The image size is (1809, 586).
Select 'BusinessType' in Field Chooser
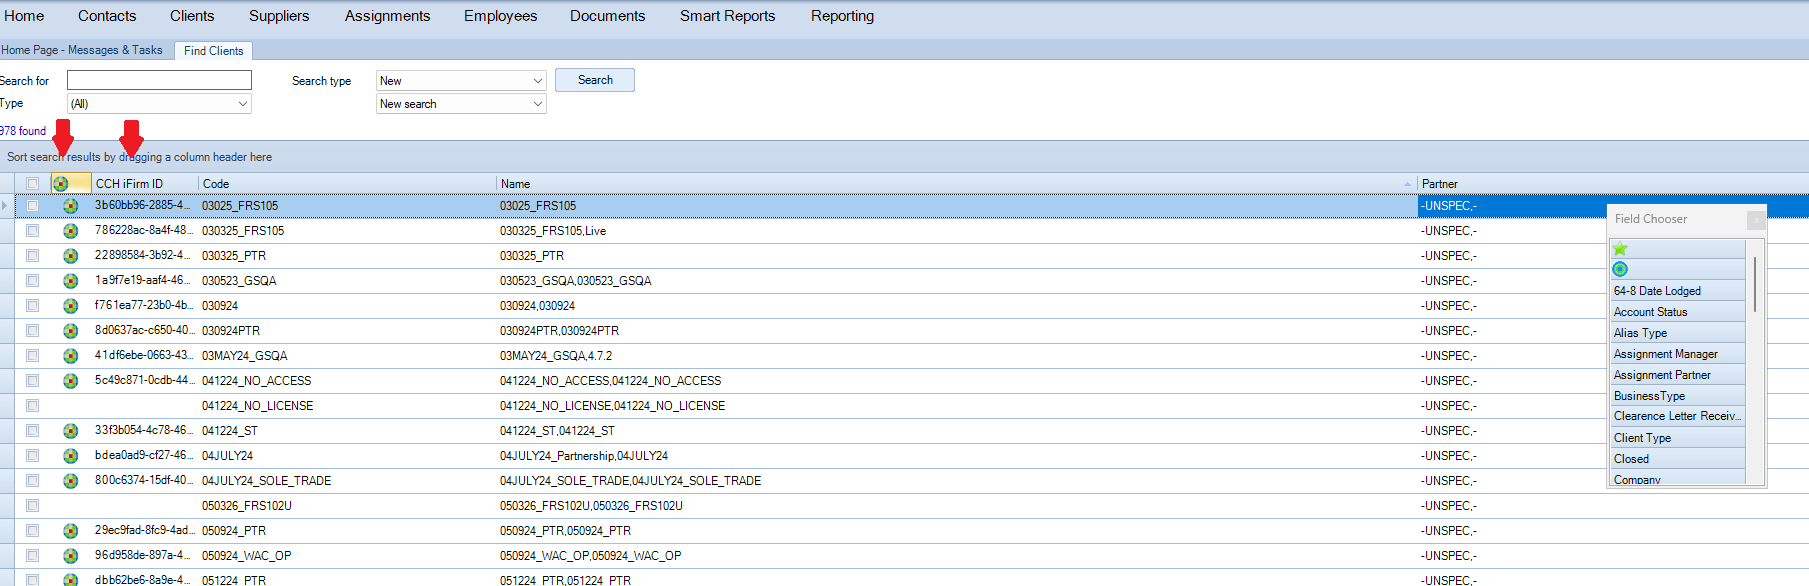1678,396
